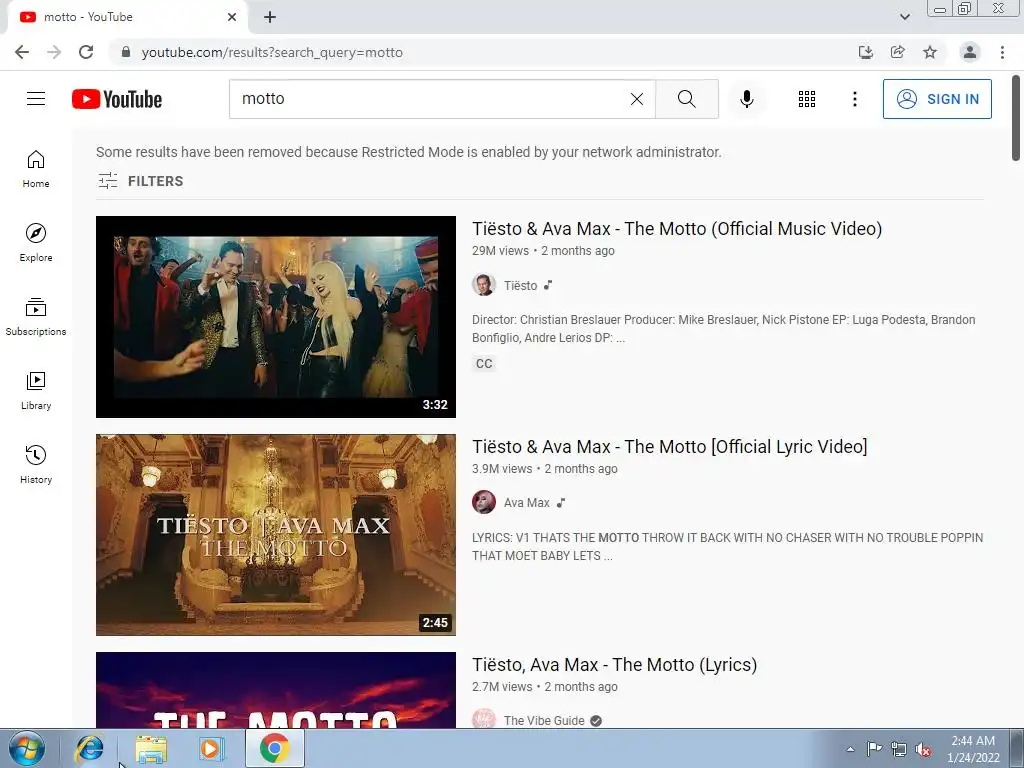Click the LYRICS description snippet

click(x=728, y=547)
